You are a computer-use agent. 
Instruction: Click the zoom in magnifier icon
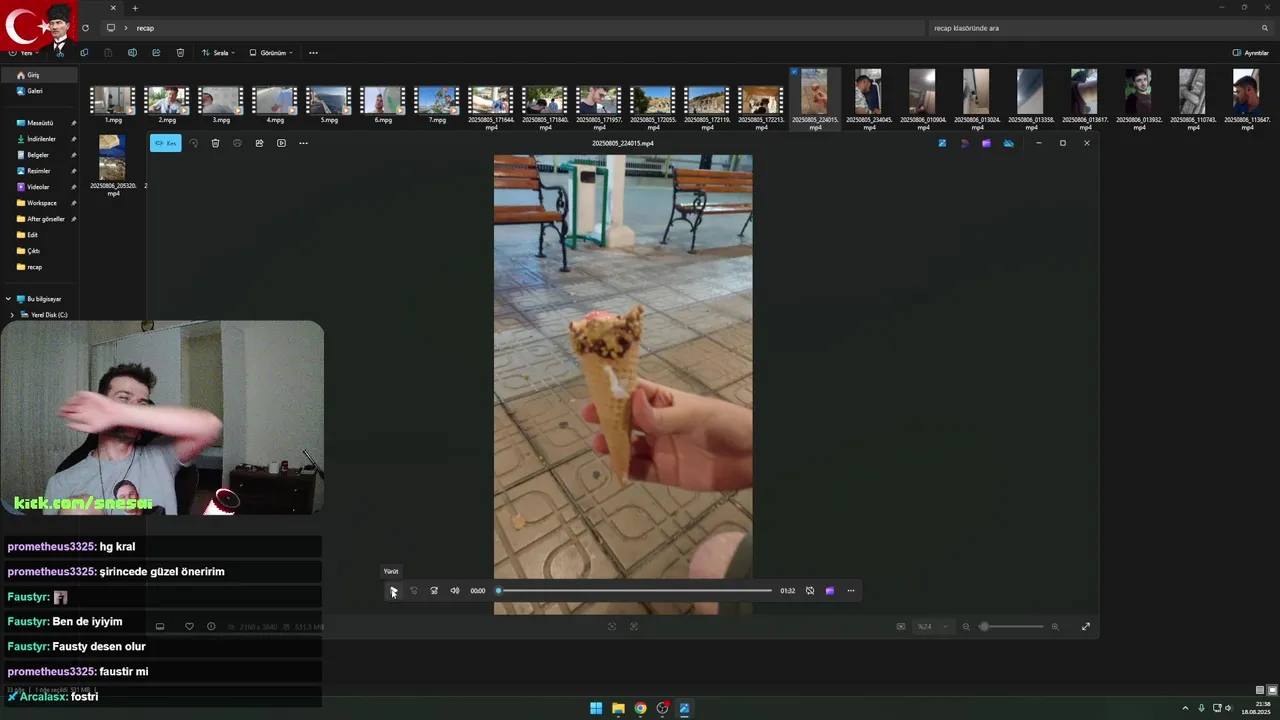[x=1055, y=627]
